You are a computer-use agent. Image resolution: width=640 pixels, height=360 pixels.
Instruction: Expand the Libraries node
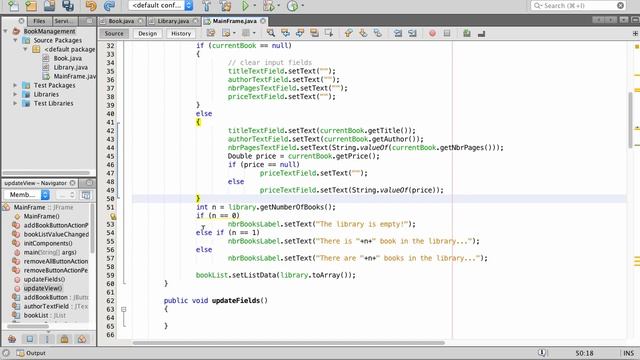tap(16, 94)
